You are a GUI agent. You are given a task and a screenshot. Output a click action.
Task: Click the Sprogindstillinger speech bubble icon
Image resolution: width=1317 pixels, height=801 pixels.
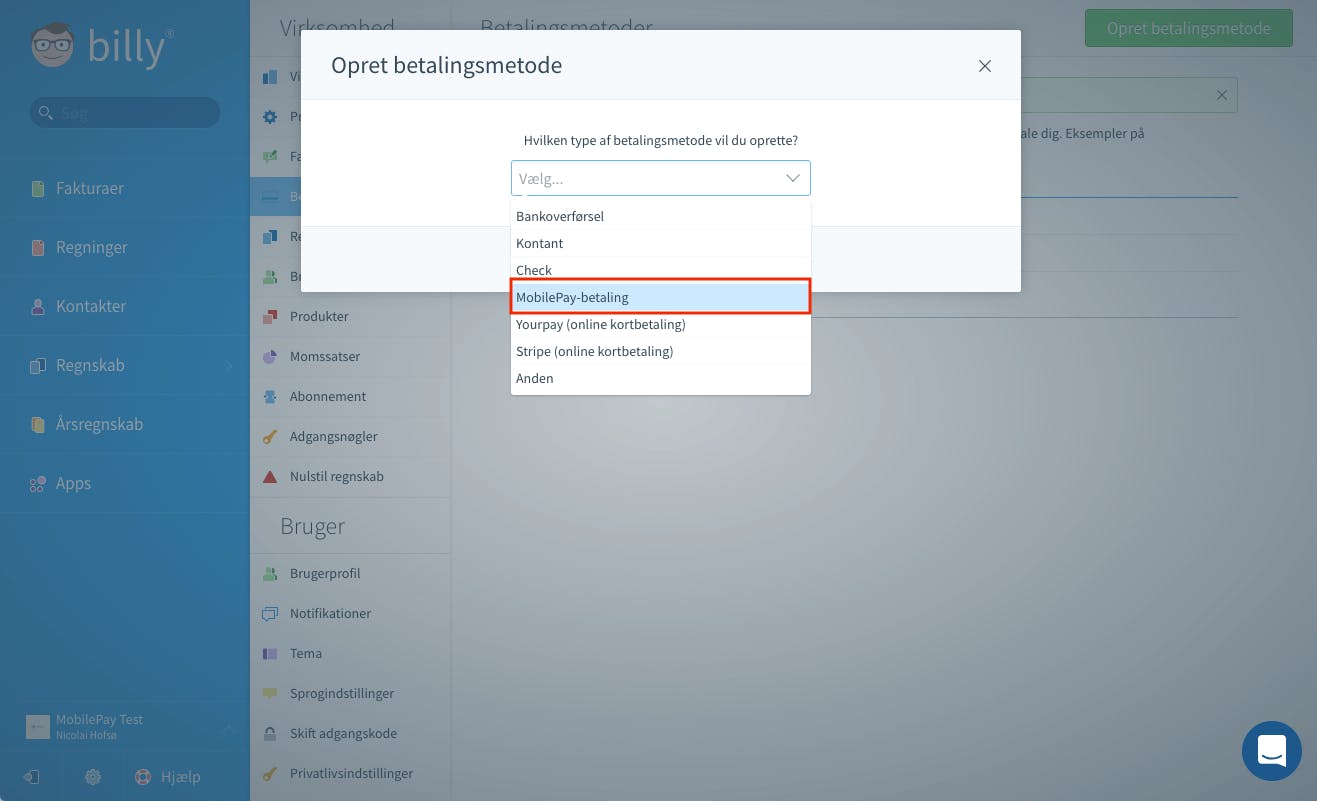click(270, 694)
